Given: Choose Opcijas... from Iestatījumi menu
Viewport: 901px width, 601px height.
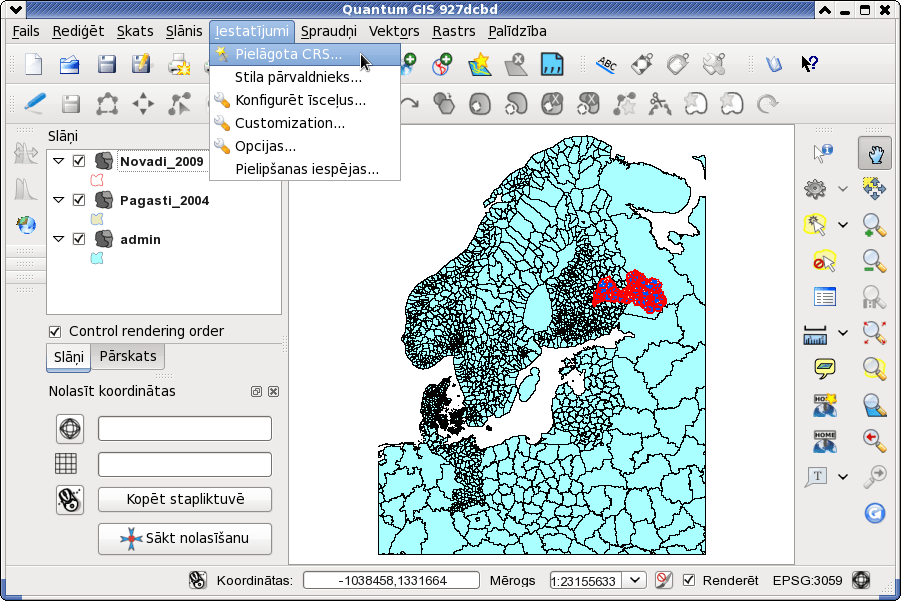Looking at the screenshot, I should pos(305,146).
